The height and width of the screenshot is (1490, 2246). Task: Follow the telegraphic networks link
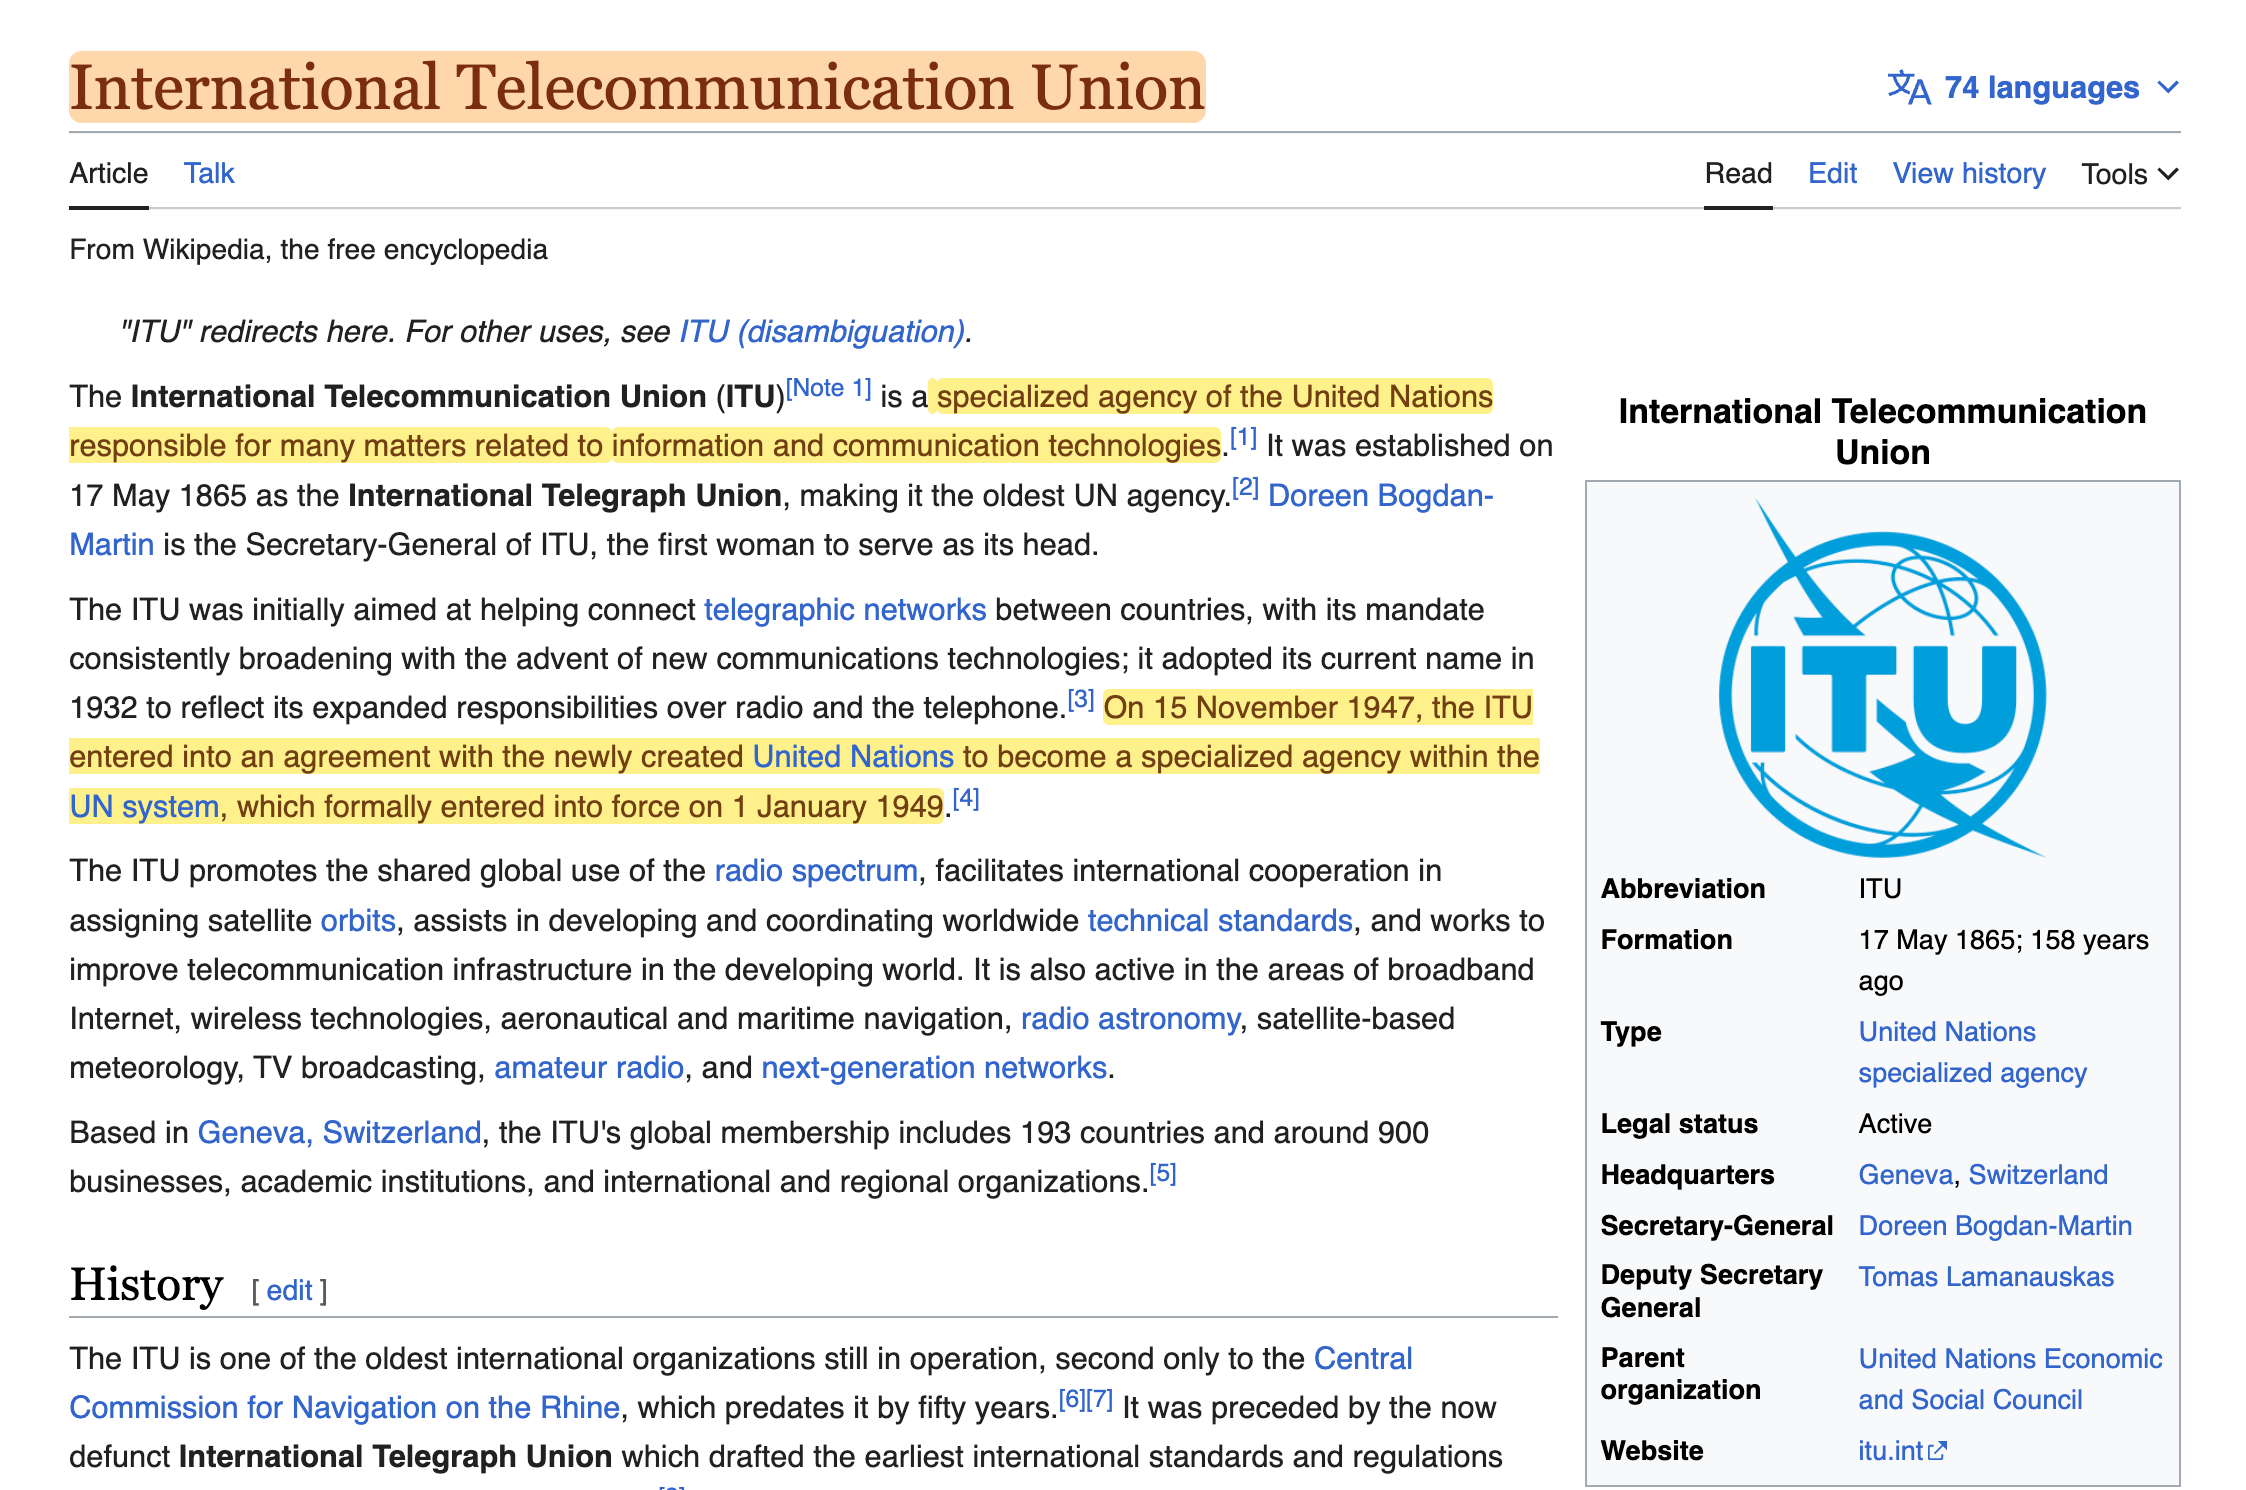[845, 609]
